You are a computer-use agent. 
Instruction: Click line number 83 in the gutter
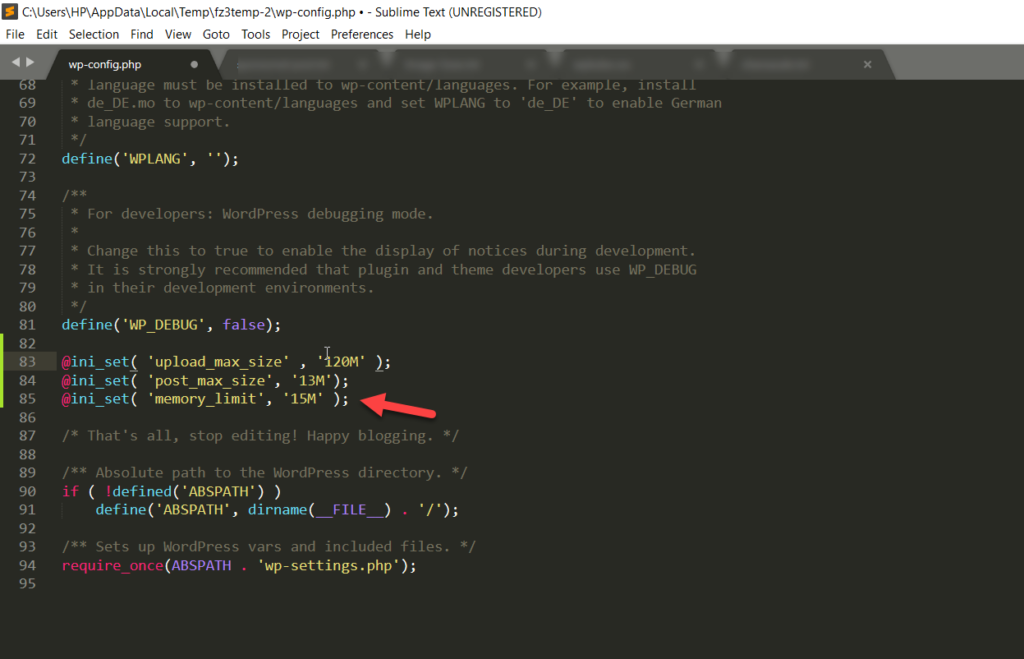[27, 362]
